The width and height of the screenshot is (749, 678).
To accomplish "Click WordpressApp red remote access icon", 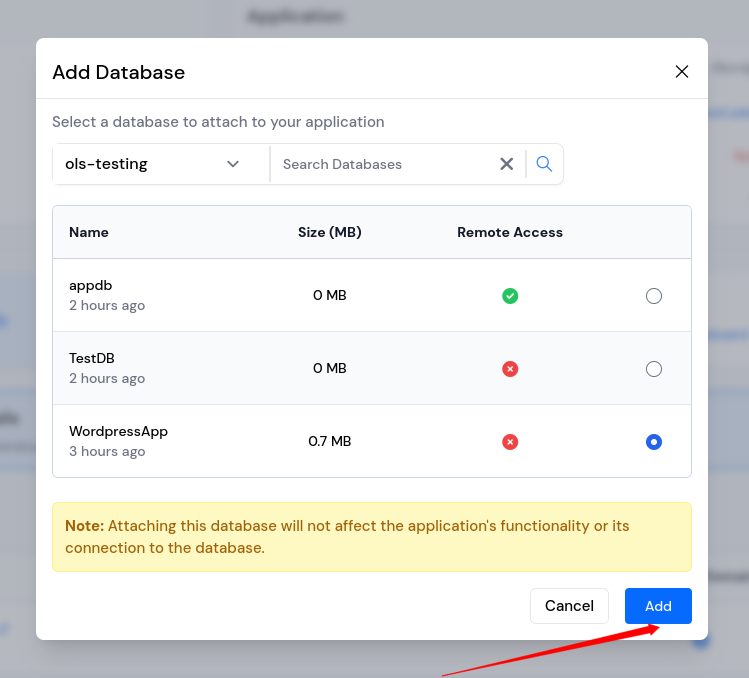I will (510, 442).
